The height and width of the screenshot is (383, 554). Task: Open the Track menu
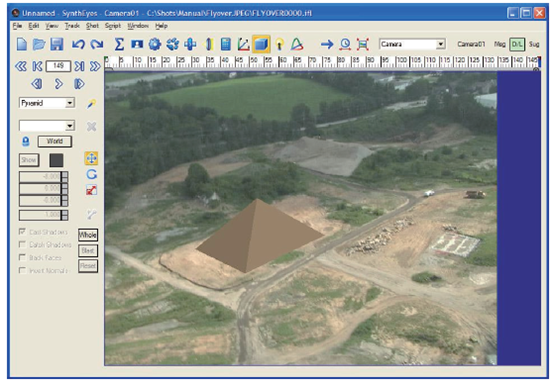(x=72, y=26)
